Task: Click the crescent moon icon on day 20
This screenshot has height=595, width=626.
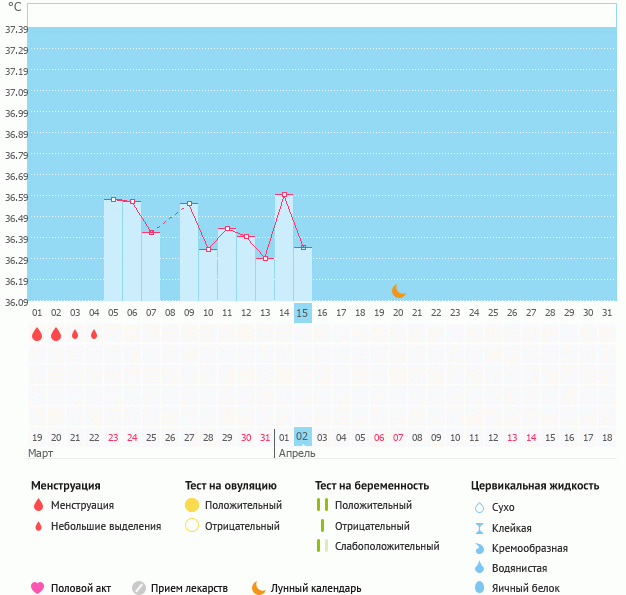Action: pos(398,290)
